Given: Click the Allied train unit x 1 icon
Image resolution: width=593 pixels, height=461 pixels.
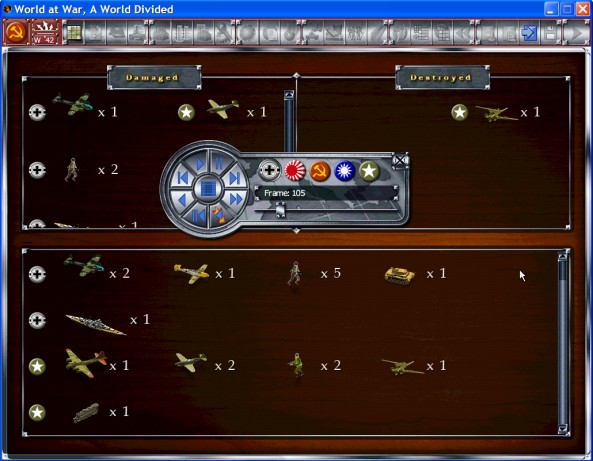Looking at the screenshot, I should pyautogui.click(x=87, y=413).
